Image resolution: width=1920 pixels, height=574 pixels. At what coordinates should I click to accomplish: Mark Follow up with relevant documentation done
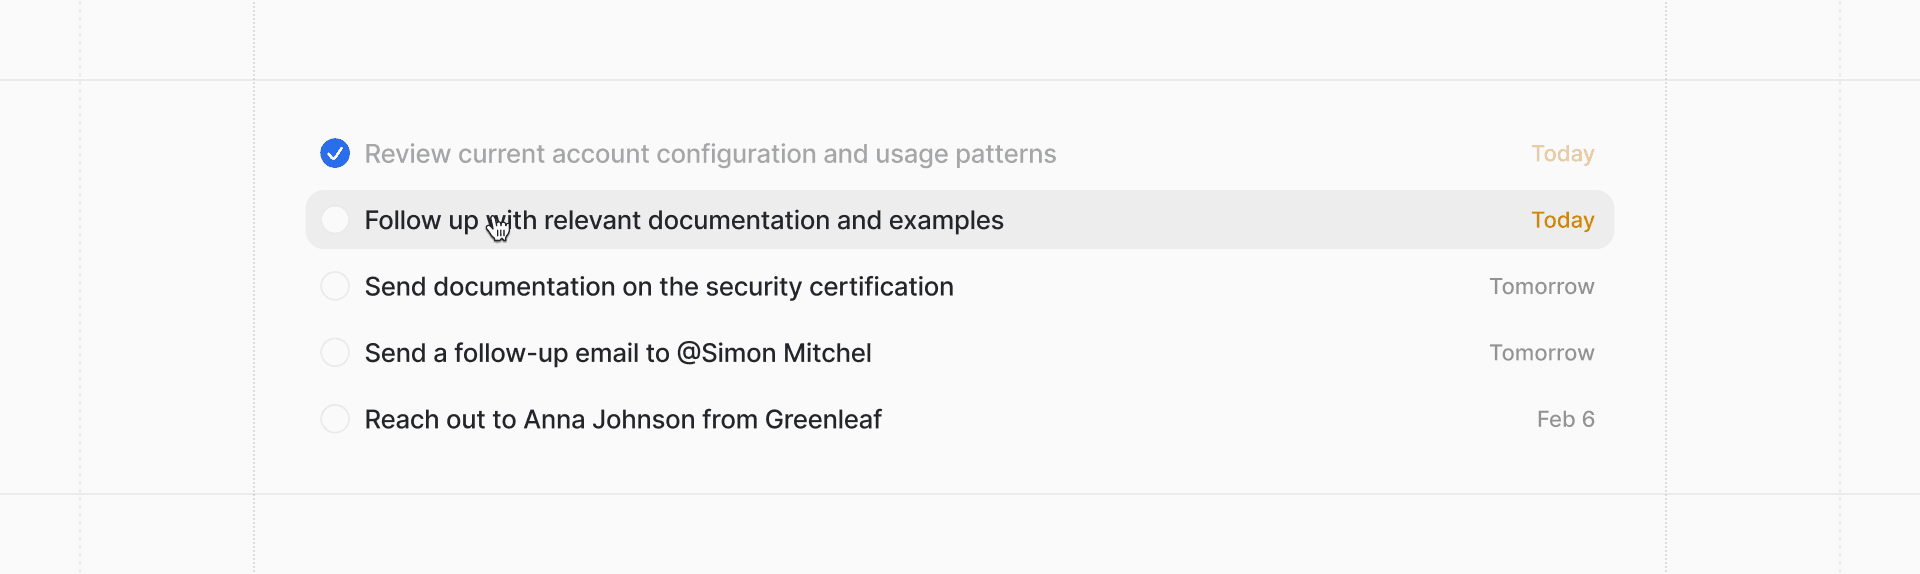[335, 220]
